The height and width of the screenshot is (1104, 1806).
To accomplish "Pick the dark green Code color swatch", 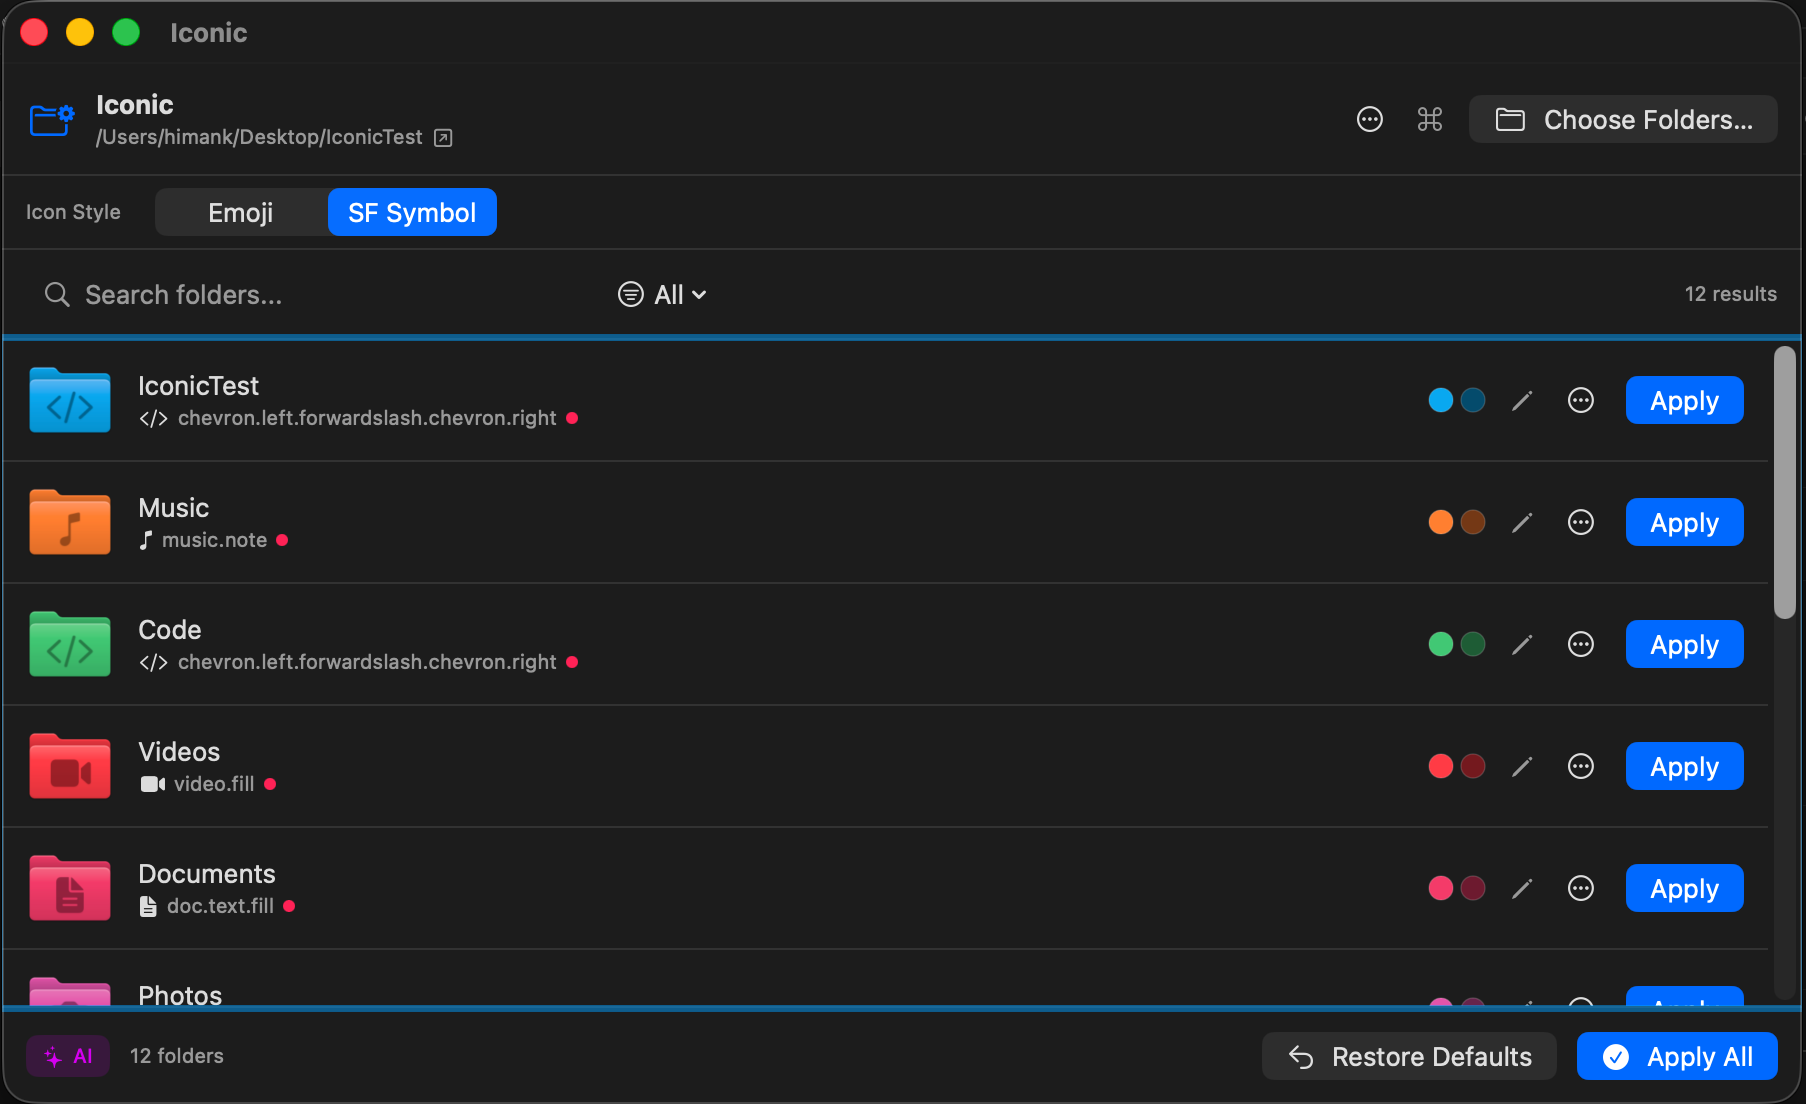I will 1473,645.
